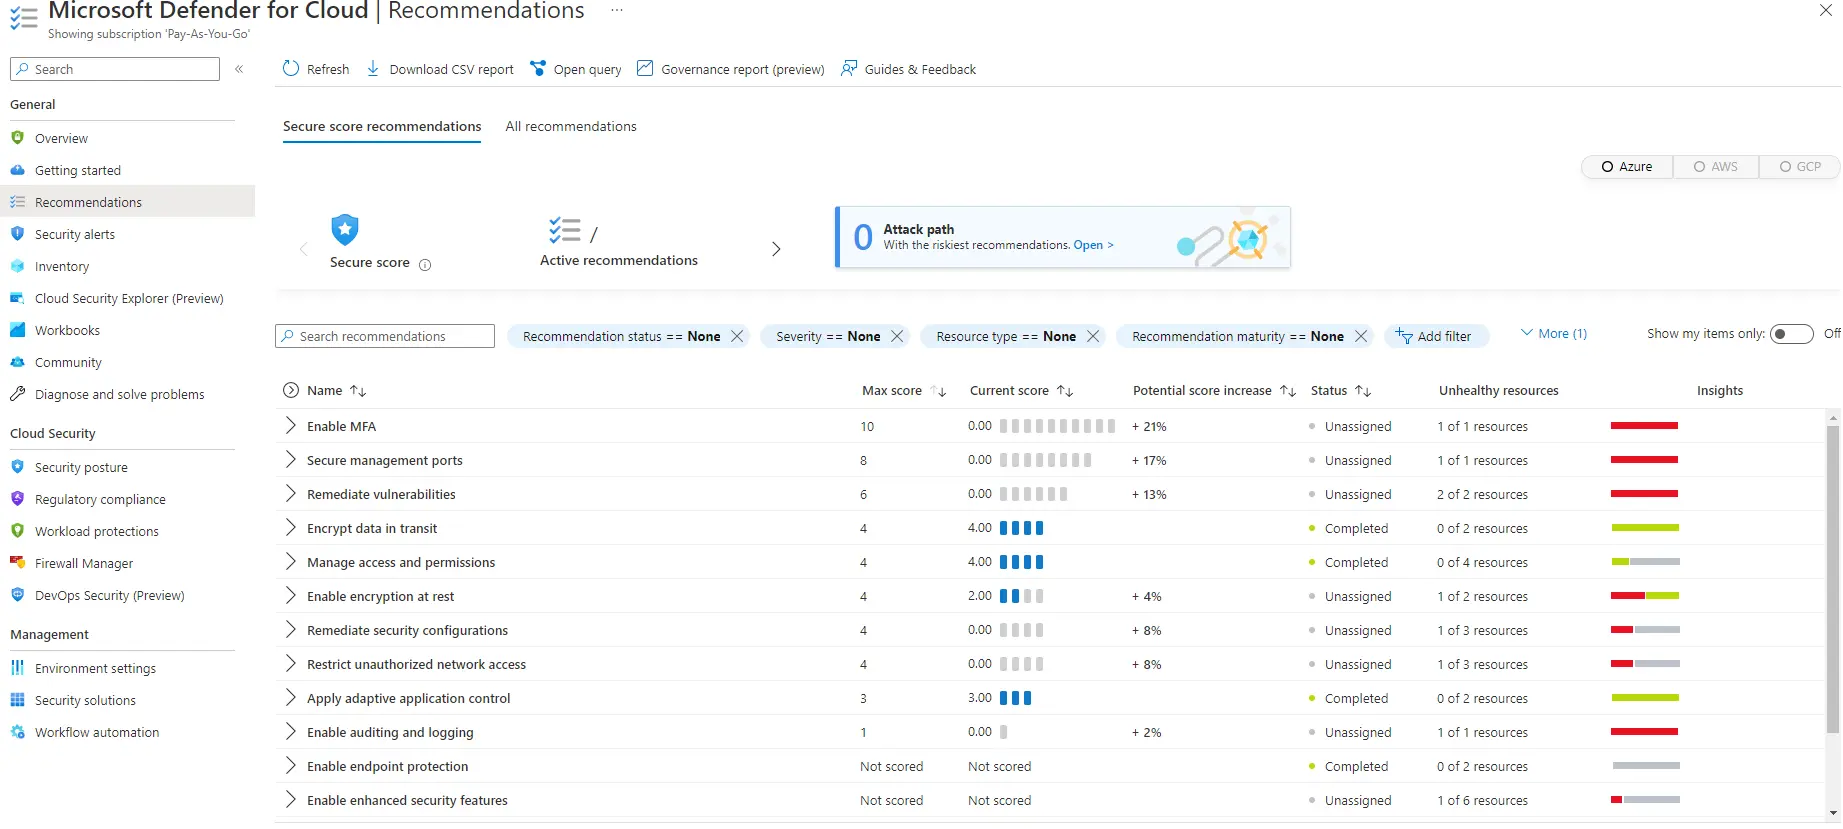The image size is (1843, 829).
Task: Open the Attack path link
Action: [1093, 245]
